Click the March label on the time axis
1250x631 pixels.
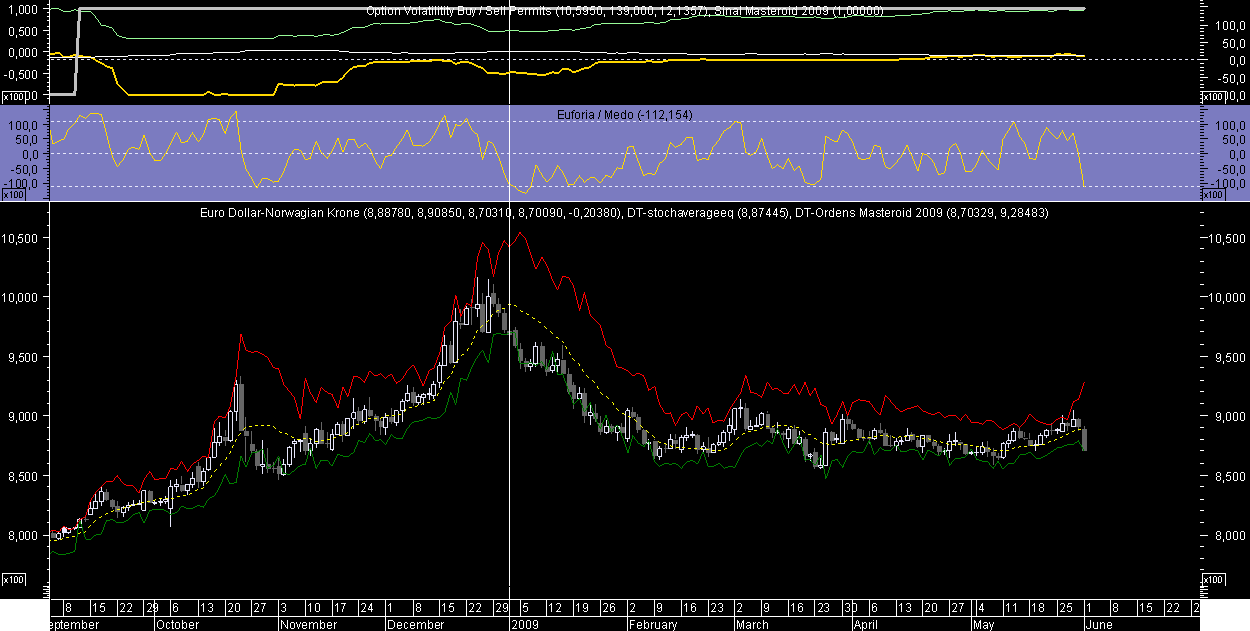click(752, 624)
